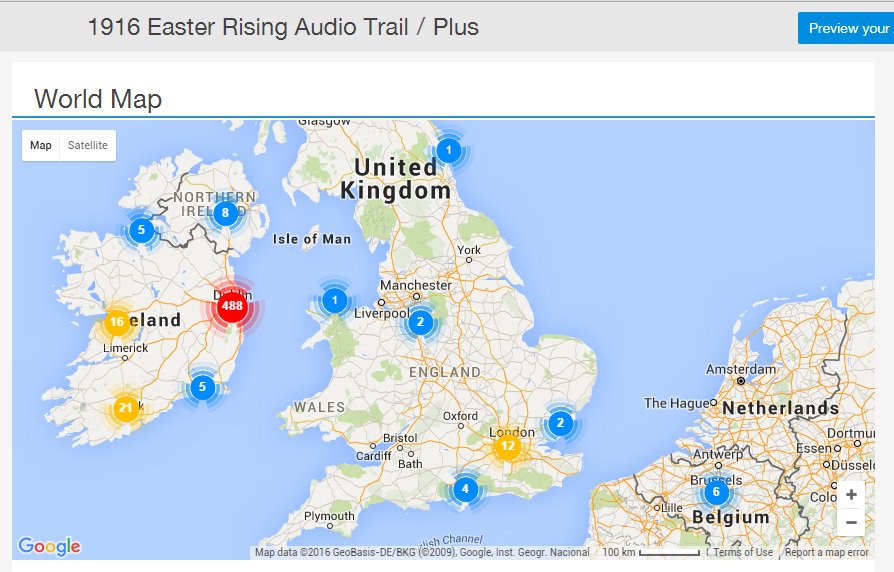894x572 pixels.
Task: Click the Plymouth city label
Action: pyautogui.click(x=329, y=516)
